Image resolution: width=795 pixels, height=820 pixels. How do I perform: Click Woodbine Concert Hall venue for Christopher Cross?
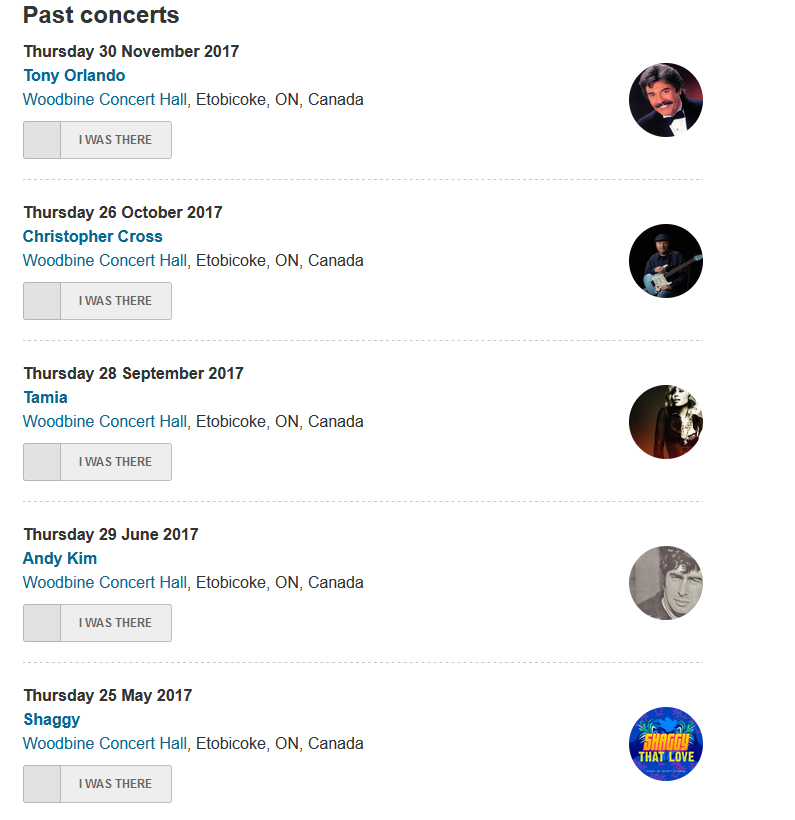[105, 261]
